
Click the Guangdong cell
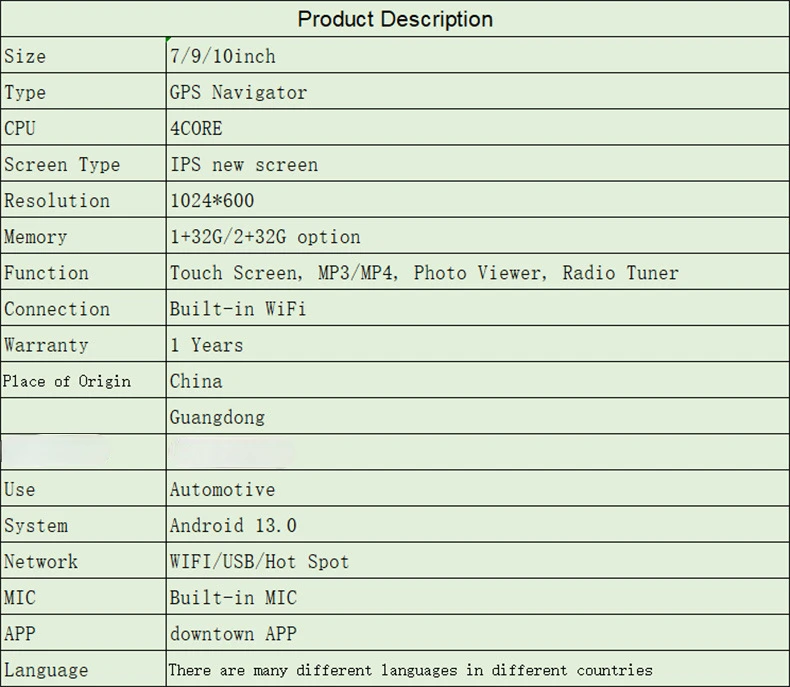point(477,417)
